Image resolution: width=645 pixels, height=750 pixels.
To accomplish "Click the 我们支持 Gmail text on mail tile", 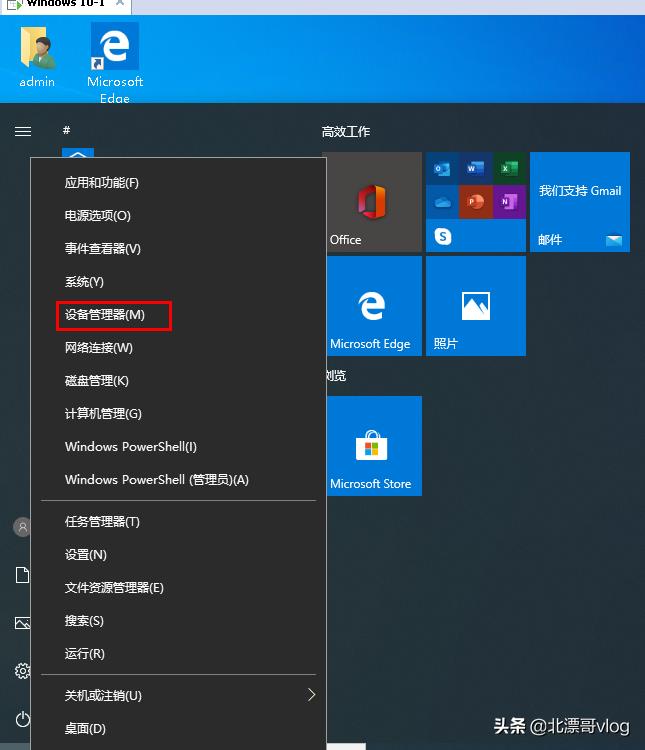I will 580,191.
